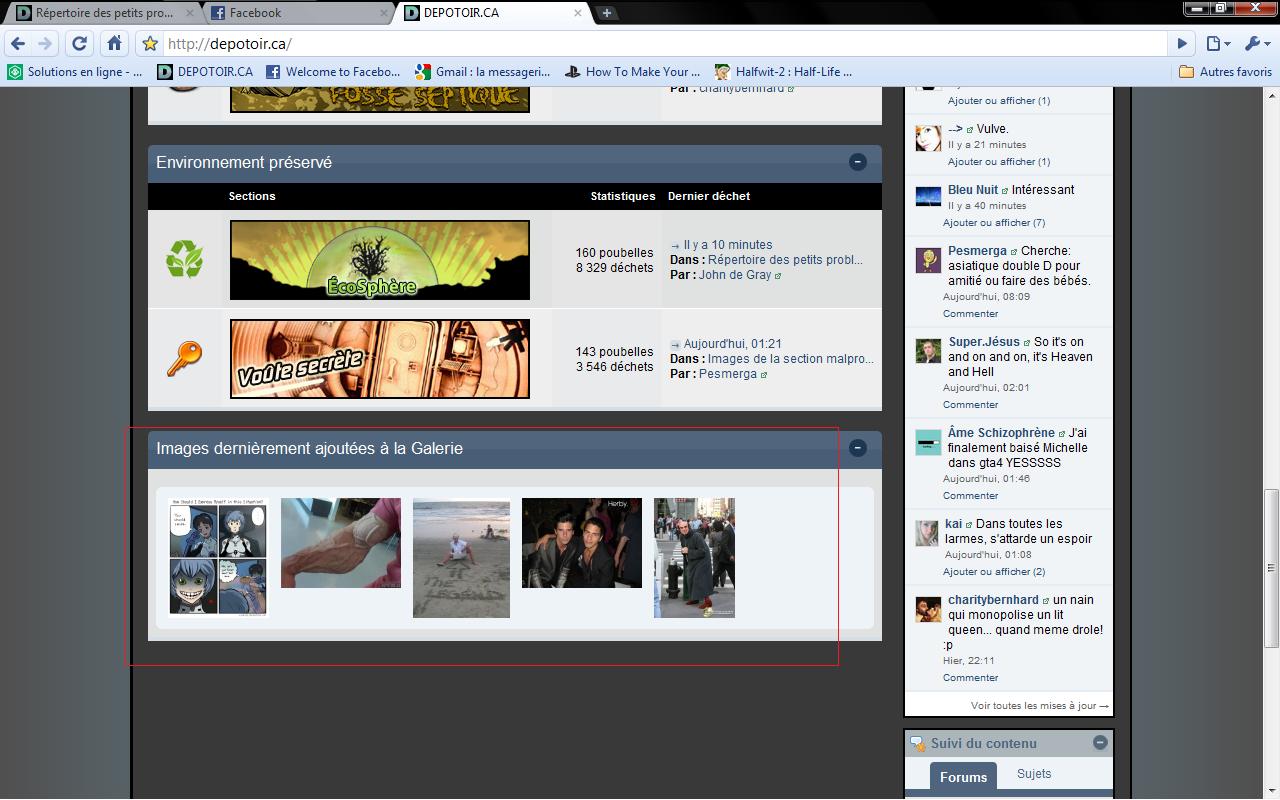The image size is (1280, 800).
Task: Click the green recycle forum icon
Action: tap(184, 259)
